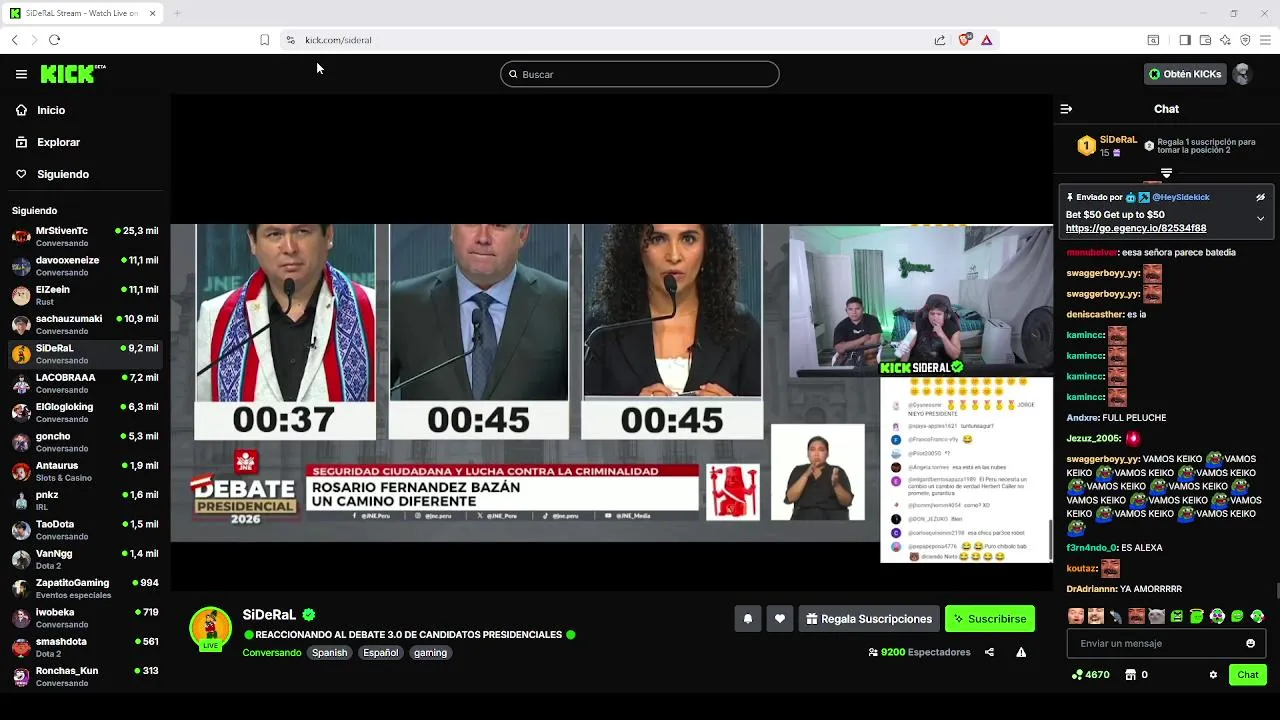1280x720 pixels.
Task: Select LACOBRAAA channel in sidebar
Action: (84, 383)
